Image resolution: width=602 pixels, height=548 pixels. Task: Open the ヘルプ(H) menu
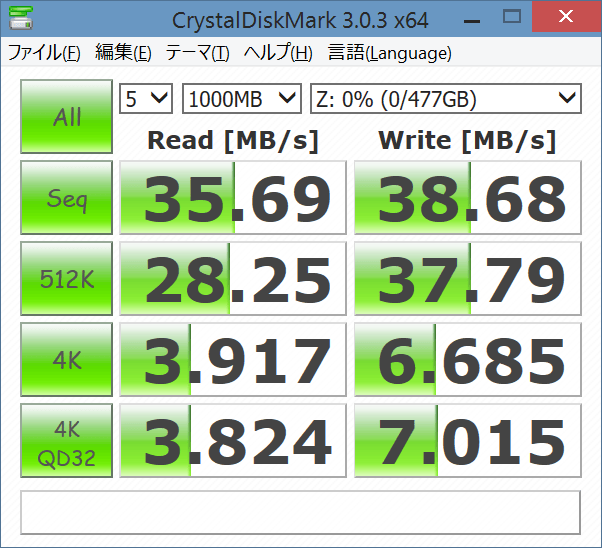pos(278,53)
